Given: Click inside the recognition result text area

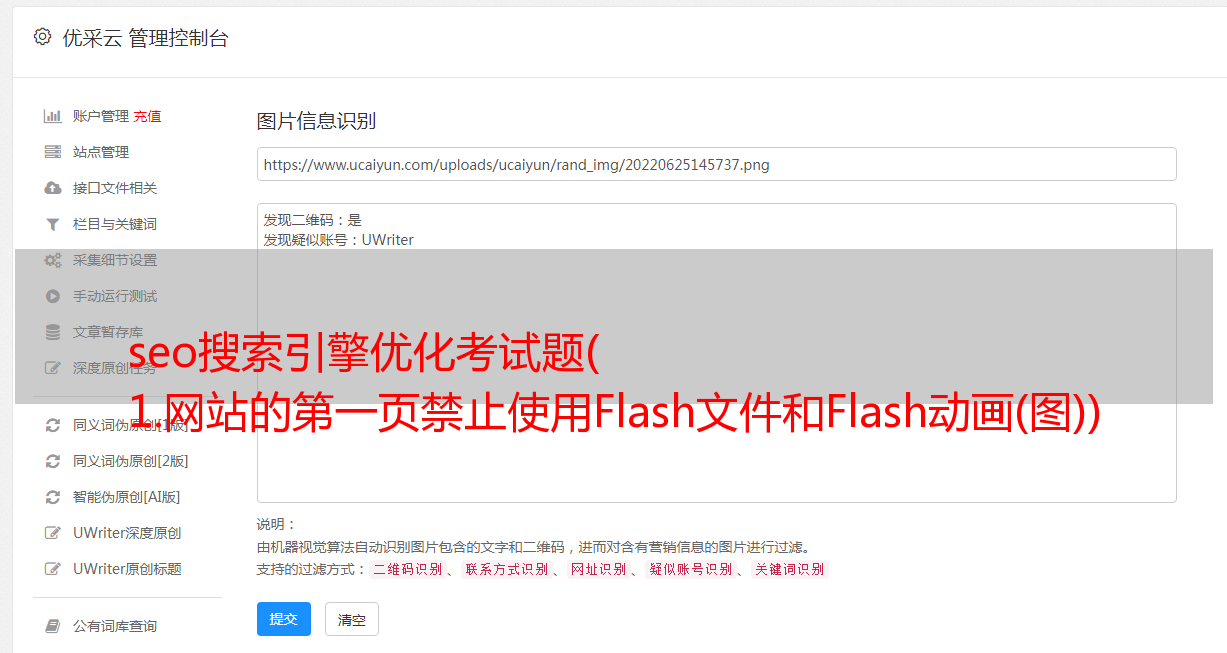Looking at the screenshot, I should [716, 352].
